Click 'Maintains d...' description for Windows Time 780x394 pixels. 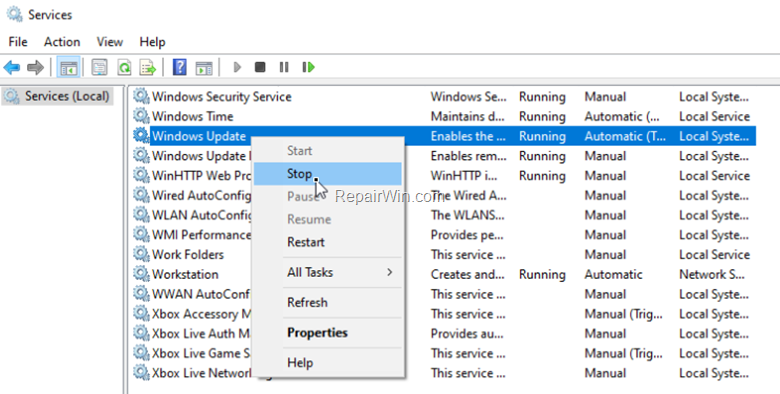coord(467,116)
